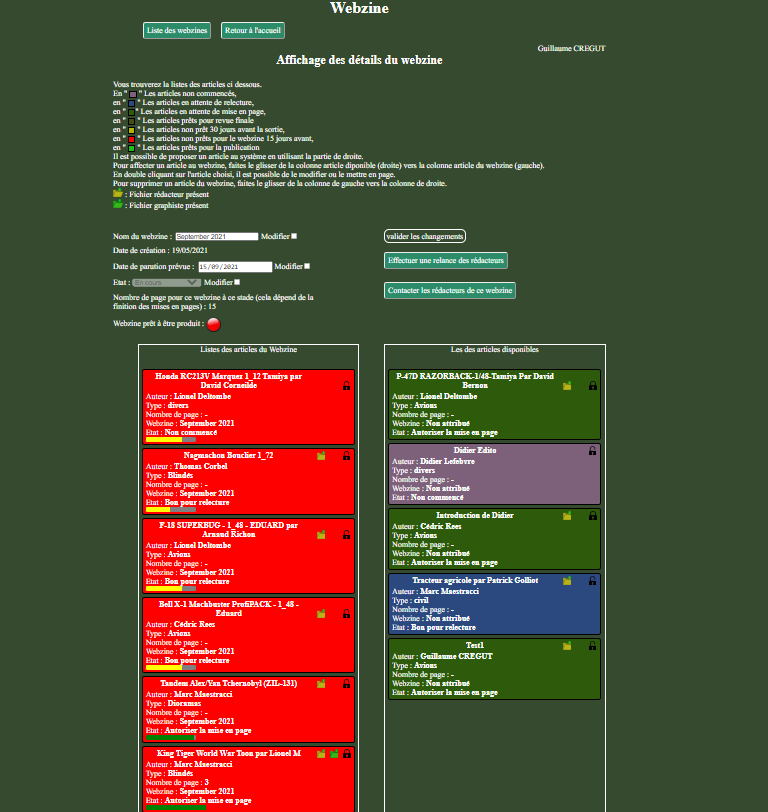Open writer file folder on Tandem Alex/Yan Tchernobyl

[x=321, y=684]
